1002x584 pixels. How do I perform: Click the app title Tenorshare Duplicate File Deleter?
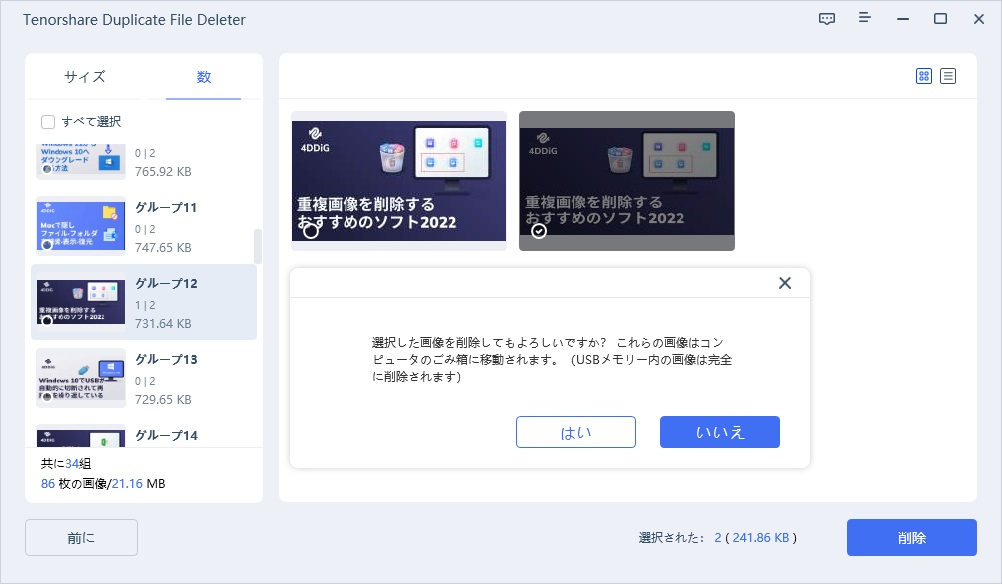coord(134,20)
